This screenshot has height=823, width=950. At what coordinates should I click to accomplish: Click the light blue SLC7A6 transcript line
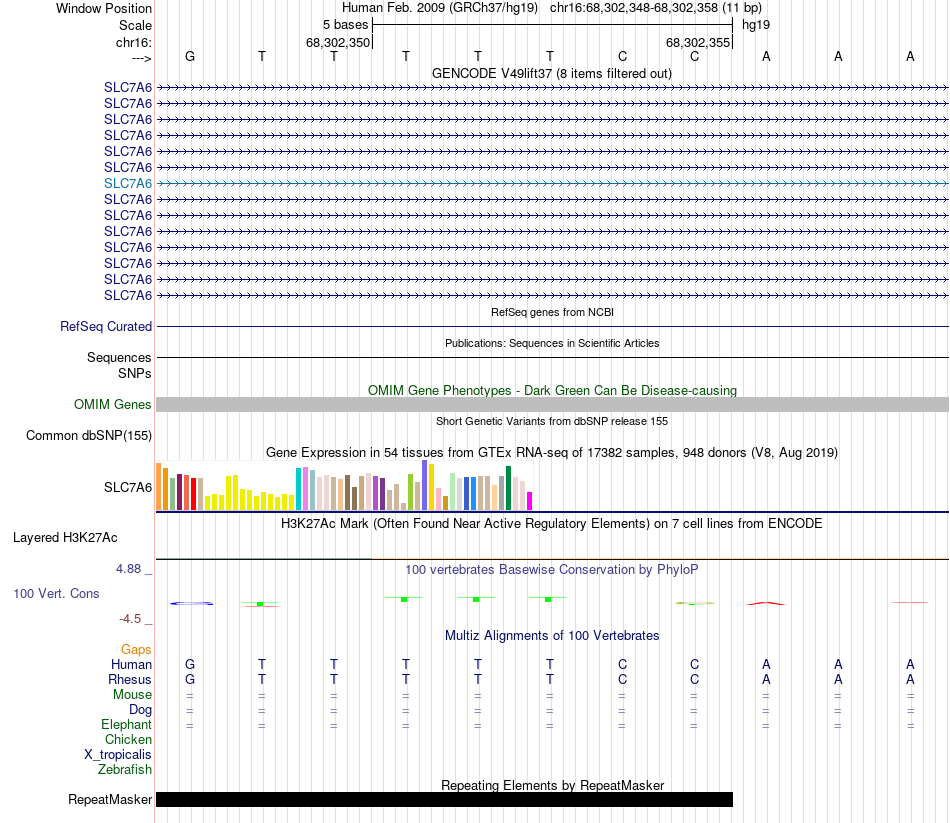point(553,183)
